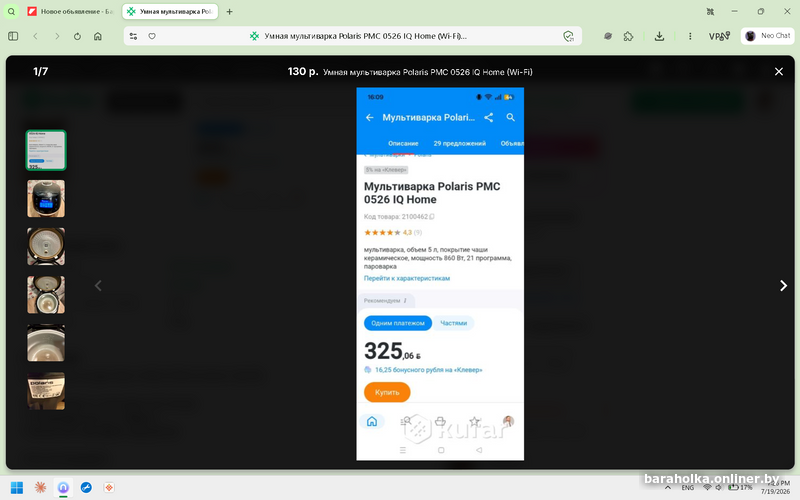Open the taskbar clock and date

click(x=776, y=487)
